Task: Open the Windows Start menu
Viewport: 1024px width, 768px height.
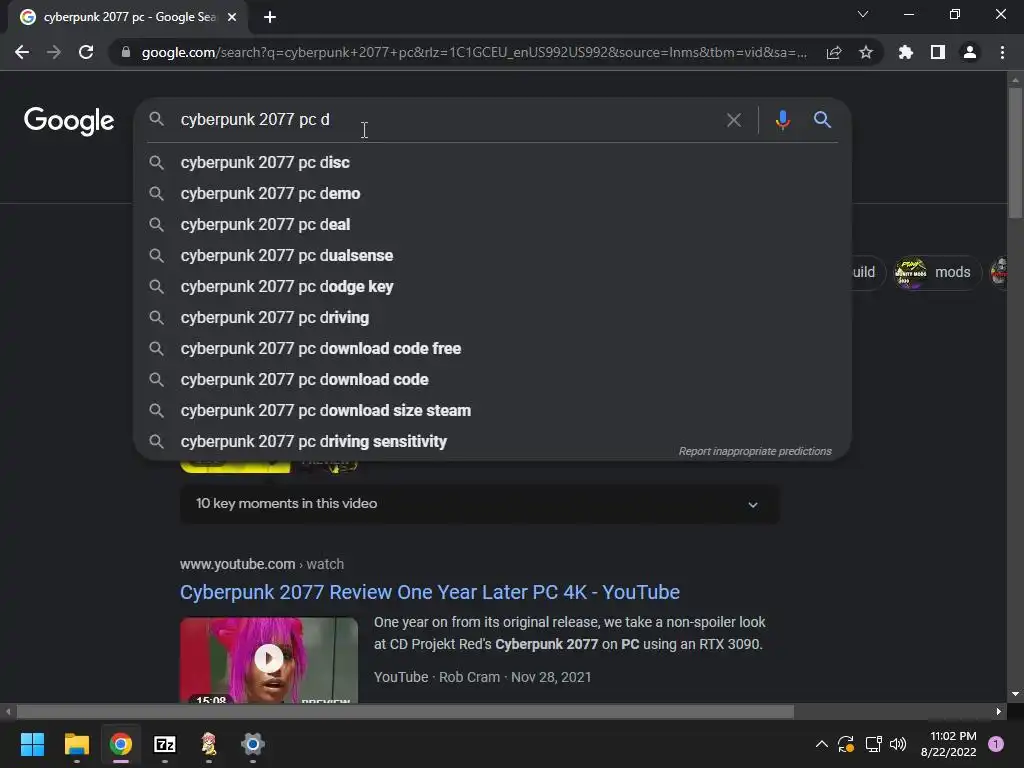Action: point(32,744)
